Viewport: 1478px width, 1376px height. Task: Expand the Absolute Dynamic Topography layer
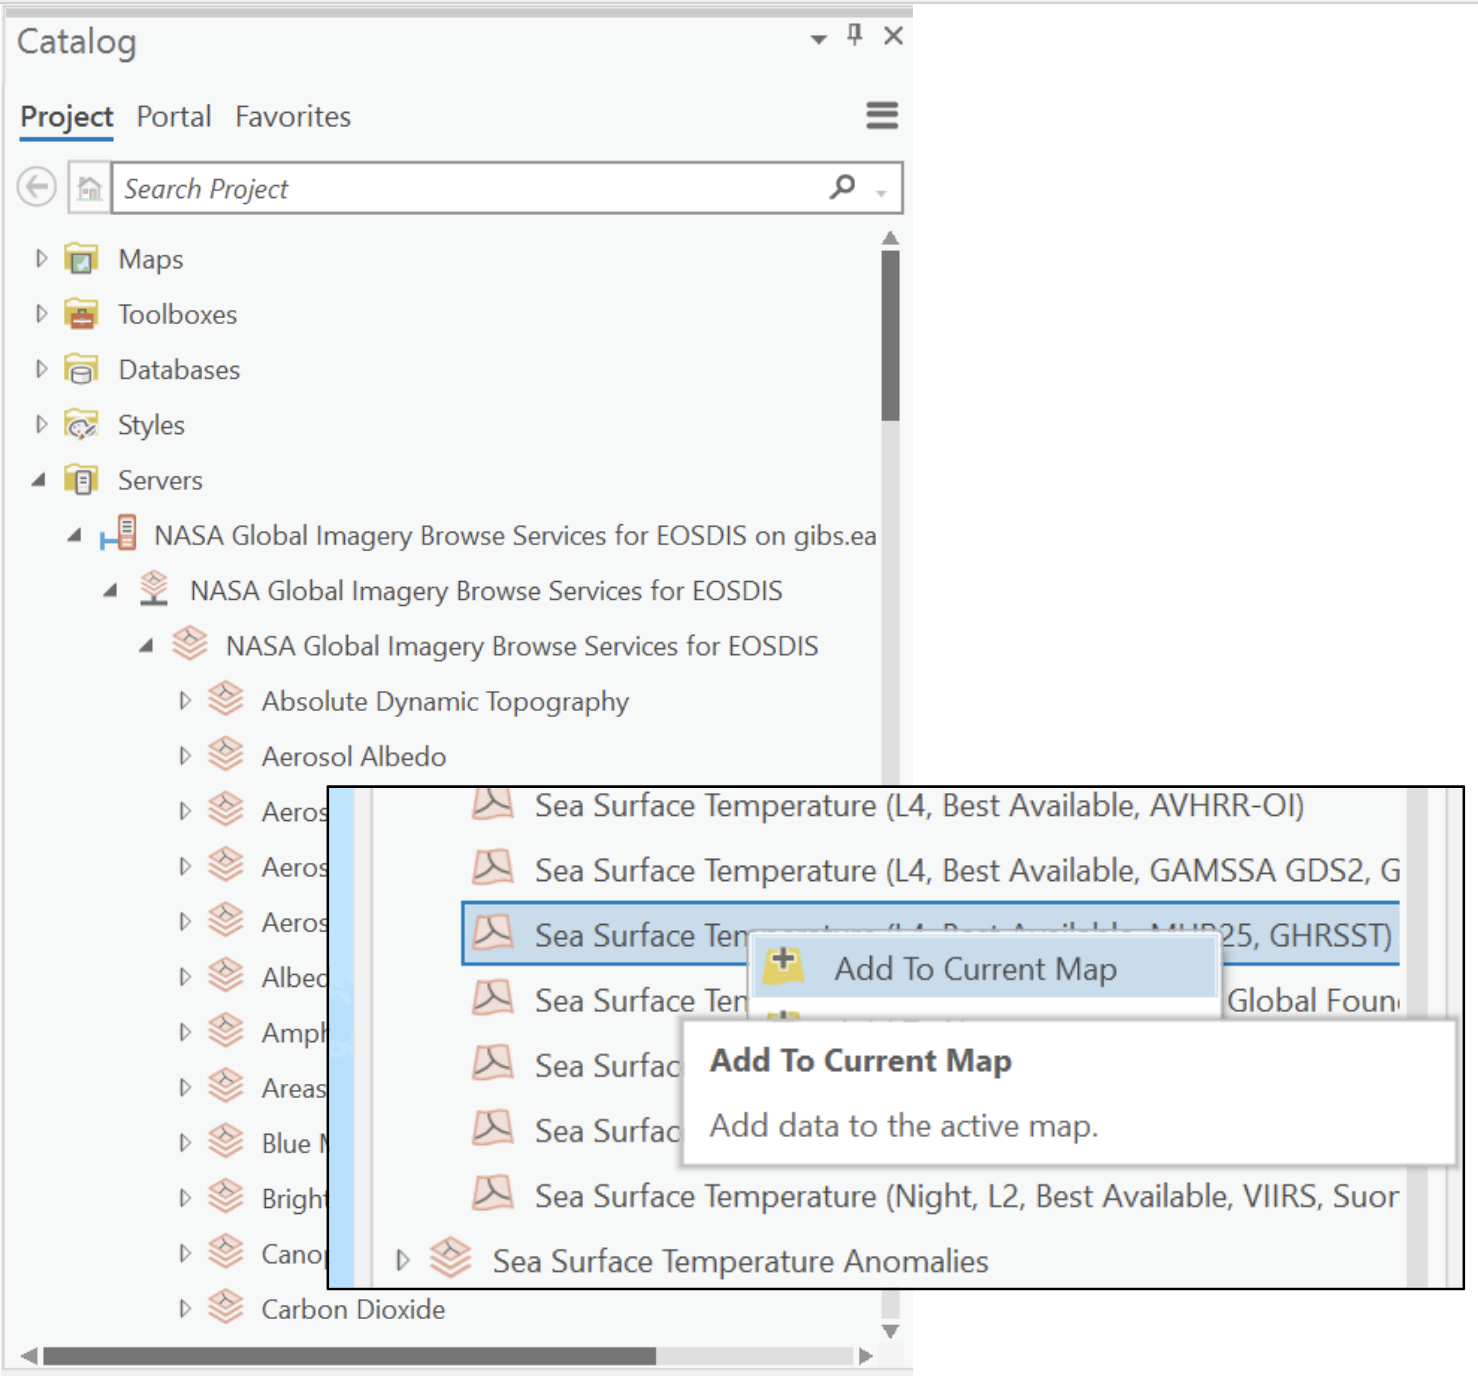[185, 701]
